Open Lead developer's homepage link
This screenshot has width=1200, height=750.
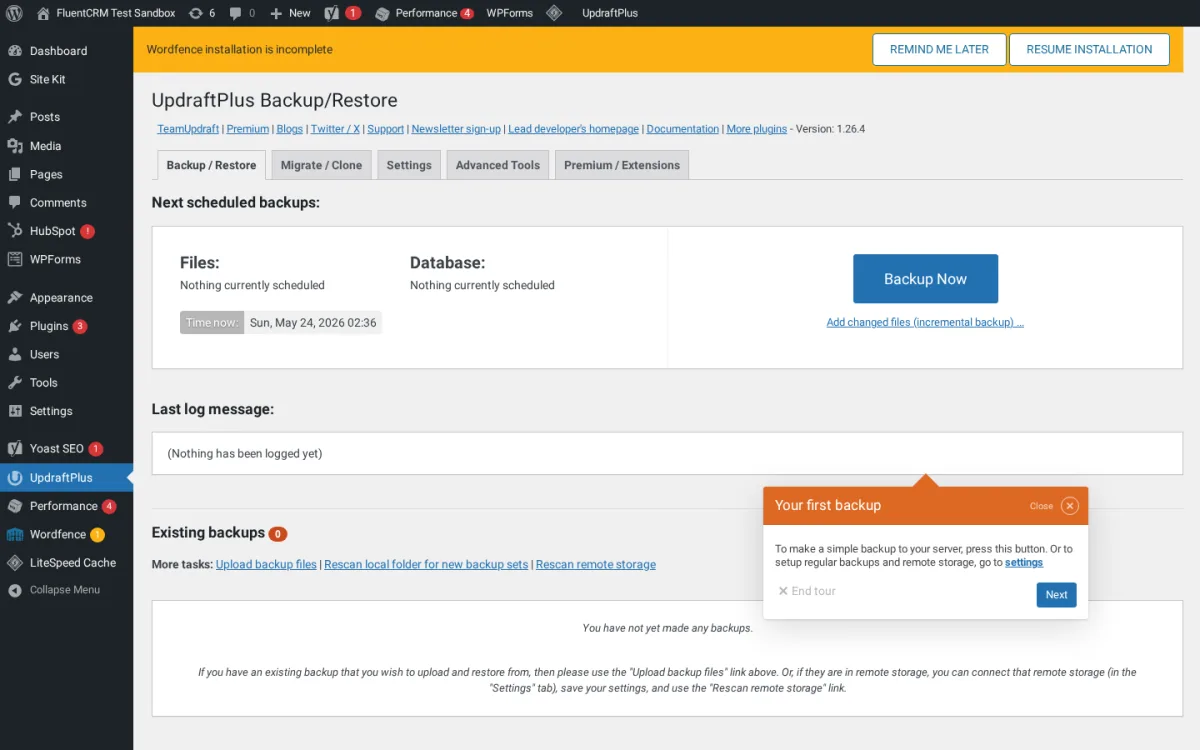573,129
